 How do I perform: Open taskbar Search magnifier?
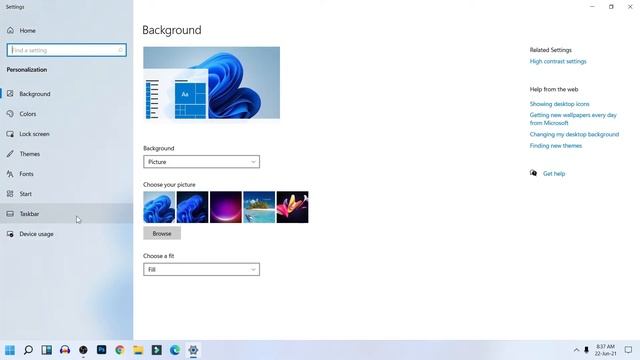click(x=28, y=350)
